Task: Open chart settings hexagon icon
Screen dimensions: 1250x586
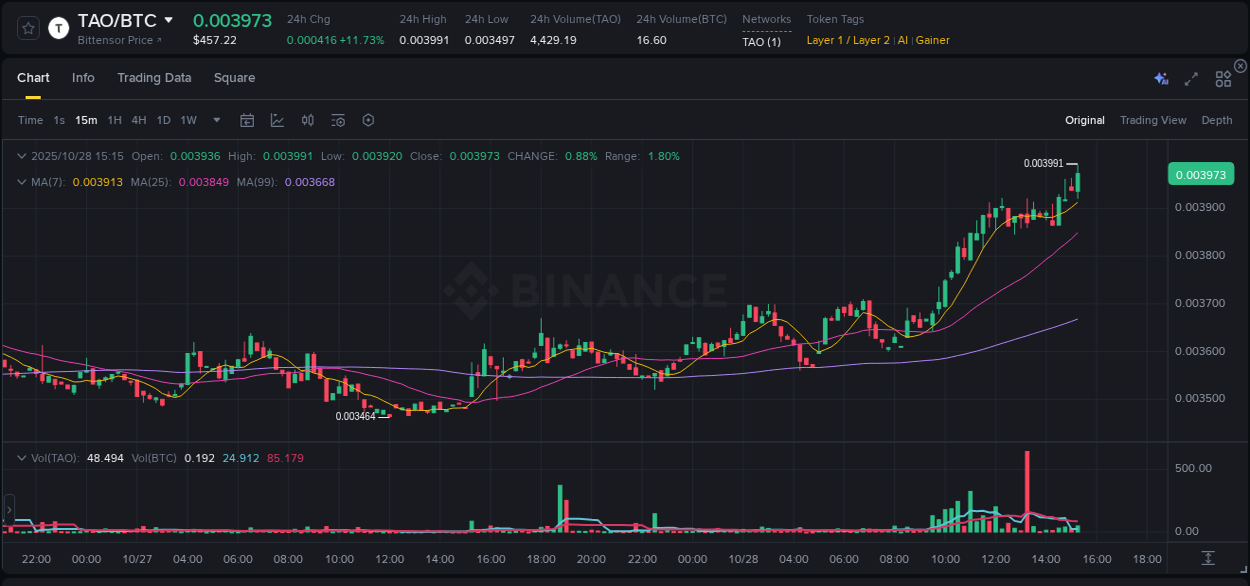Action: (368, 120)
